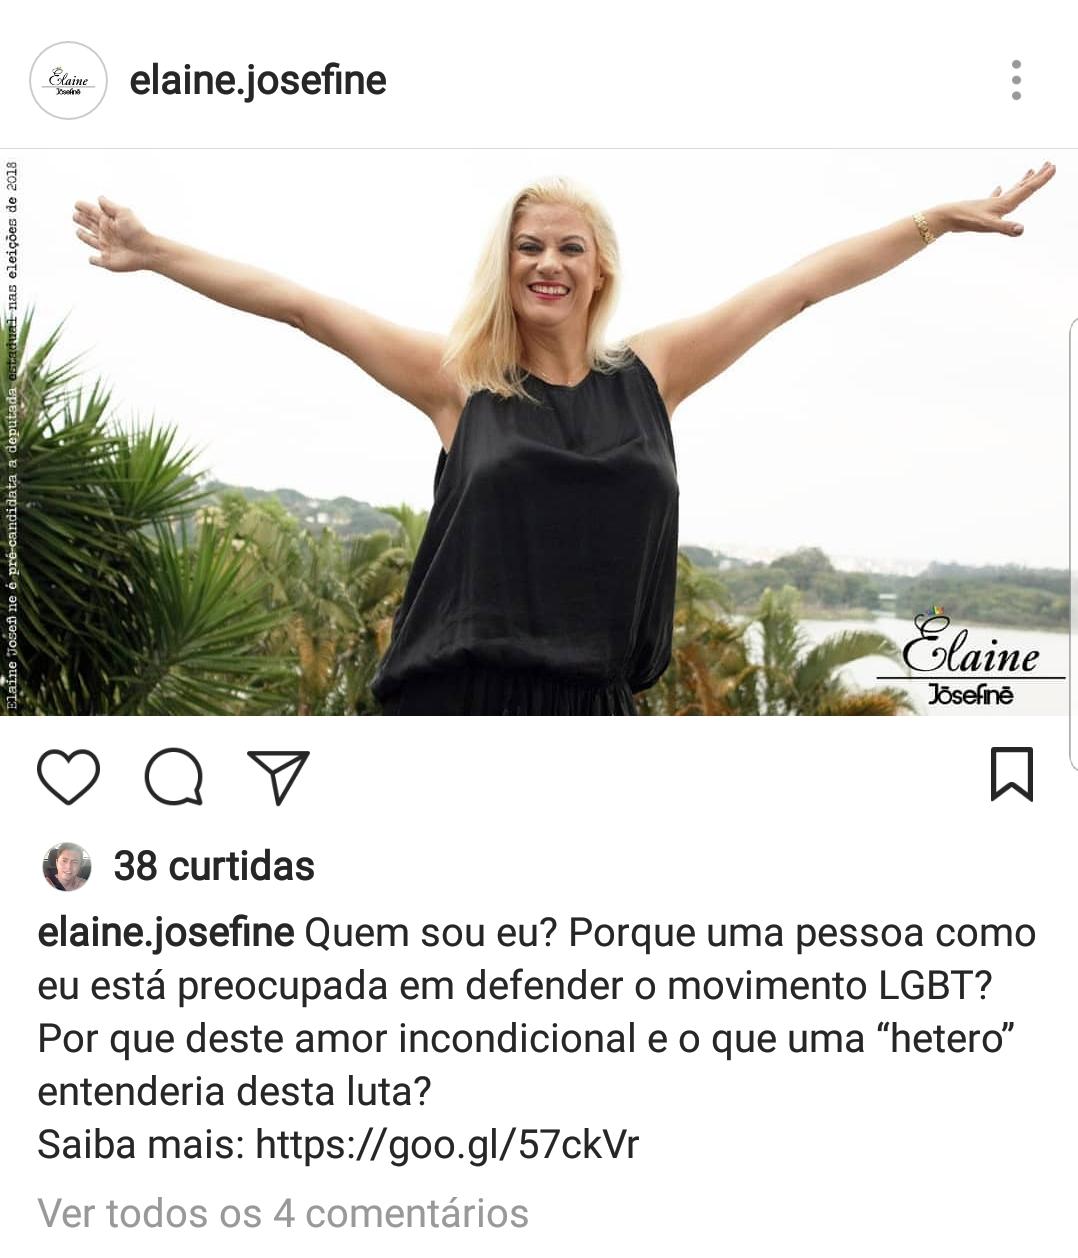Open elaine.josefine profile from header username
1078x1258 pixels.
[x=258, y=80]
